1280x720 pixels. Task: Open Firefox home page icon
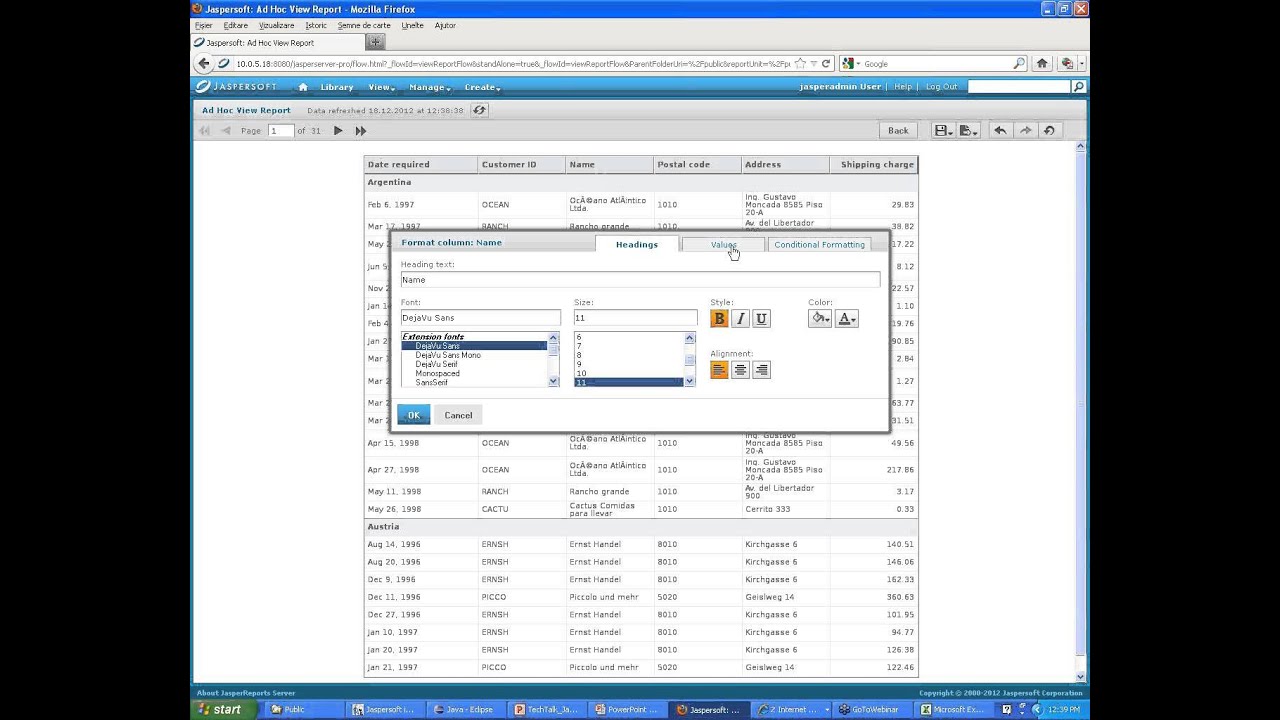(1042, 63)
